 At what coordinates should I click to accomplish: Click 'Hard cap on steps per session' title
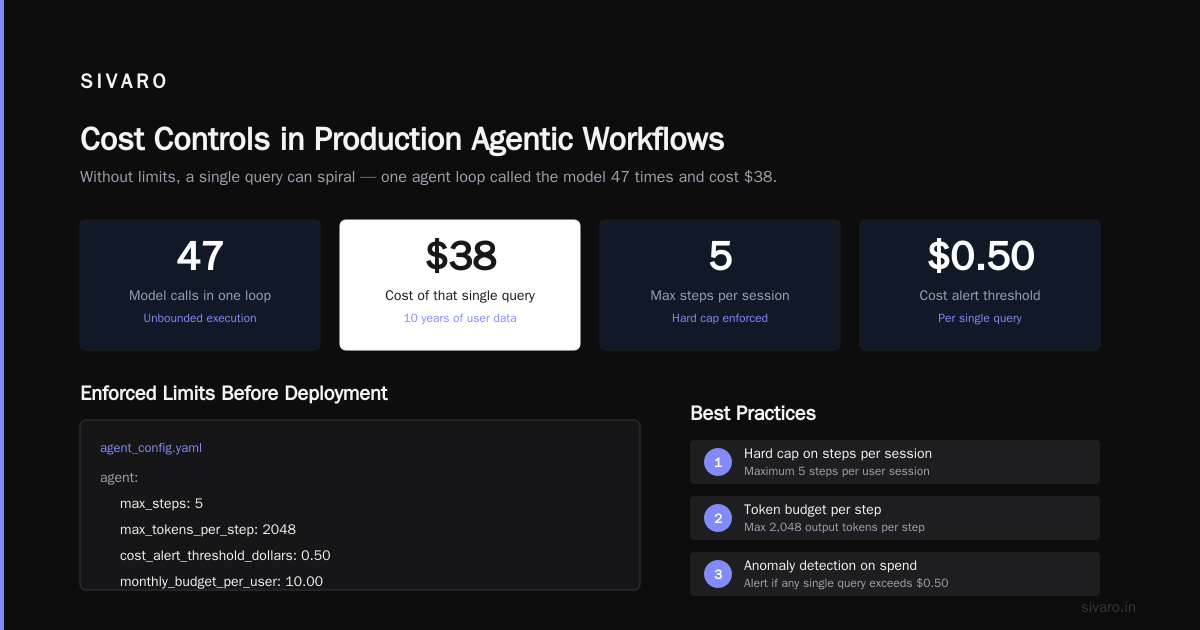[x=838, y=454]
